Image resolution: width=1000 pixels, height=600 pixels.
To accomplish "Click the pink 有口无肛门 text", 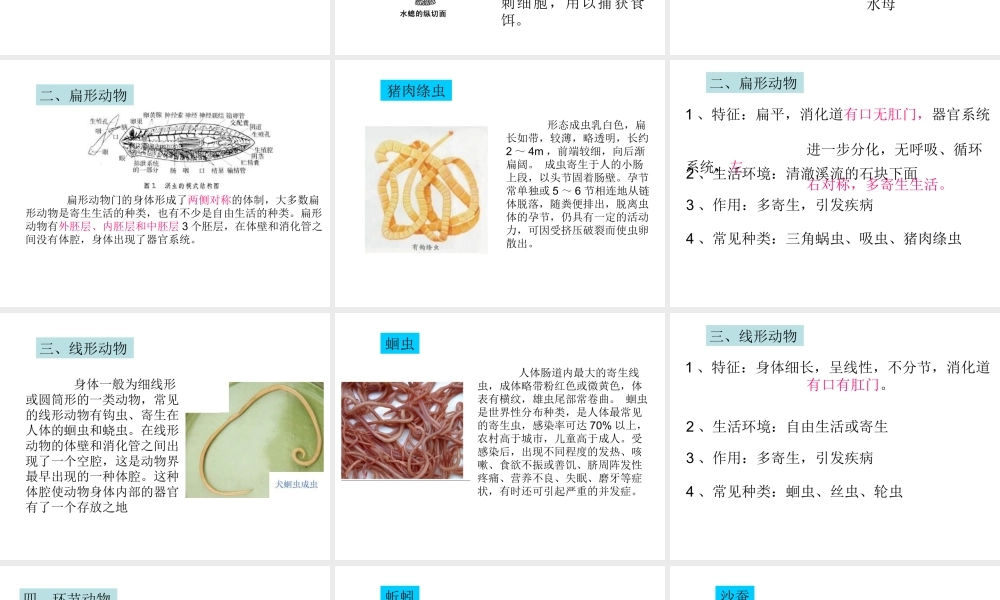I will tap(884, 114).
